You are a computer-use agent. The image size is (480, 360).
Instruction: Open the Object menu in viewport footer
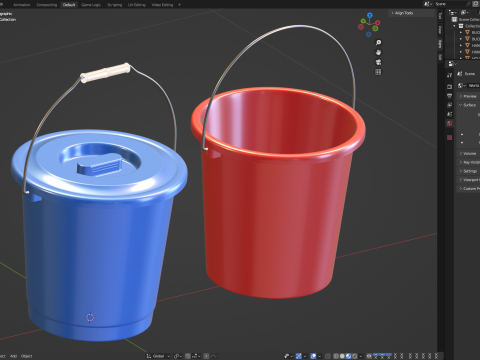[27, 356]
